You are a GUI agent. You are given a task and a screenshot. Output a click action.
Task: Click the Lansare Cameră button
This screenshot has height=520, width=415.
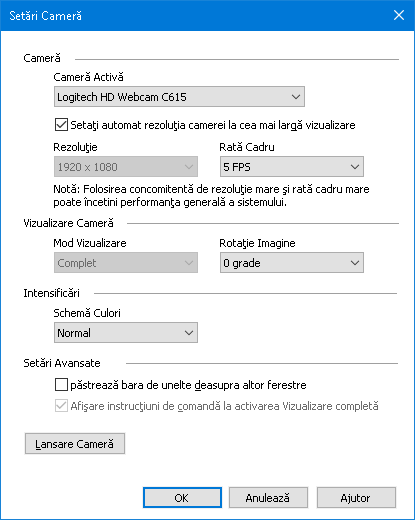[x=75, y=444]
